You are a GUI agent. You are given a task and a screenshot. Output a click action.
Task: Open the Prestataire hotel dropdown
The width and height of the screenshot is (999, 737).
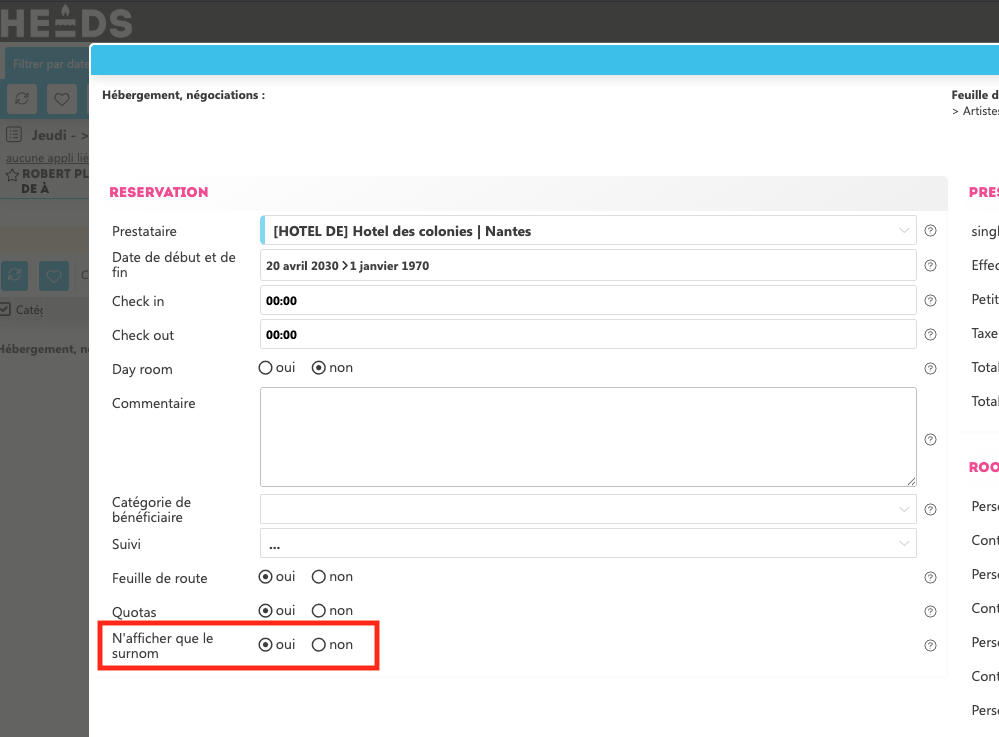tap(588, 231)
